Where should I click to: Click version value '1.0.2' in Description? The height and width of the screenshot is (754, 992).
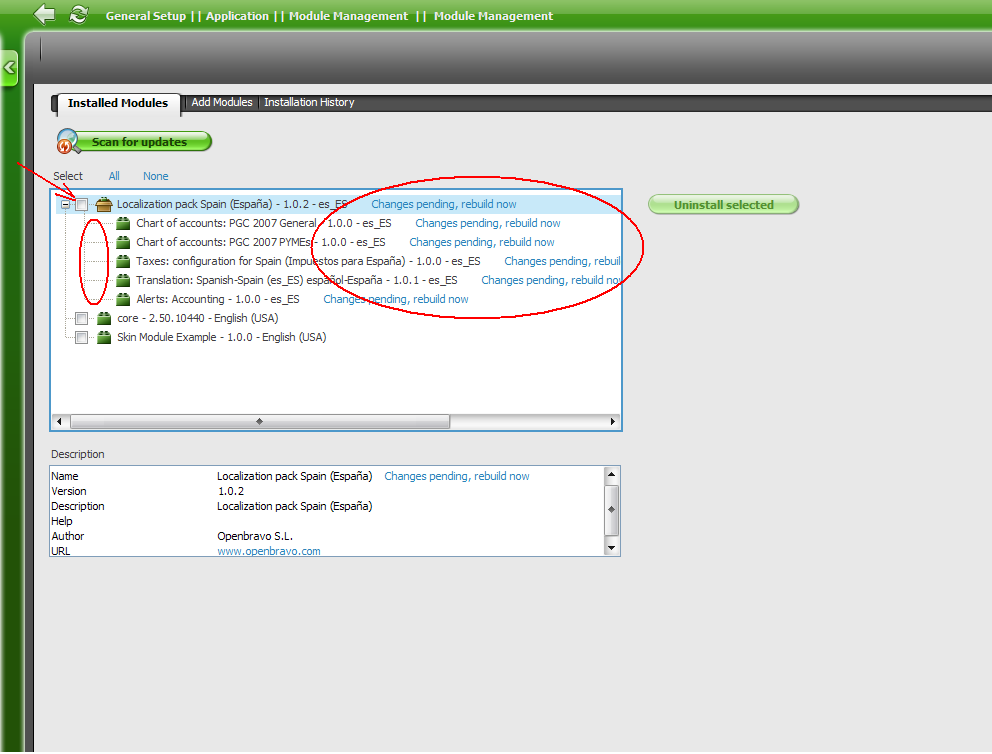pyautogui.click(x=231, y=491)
